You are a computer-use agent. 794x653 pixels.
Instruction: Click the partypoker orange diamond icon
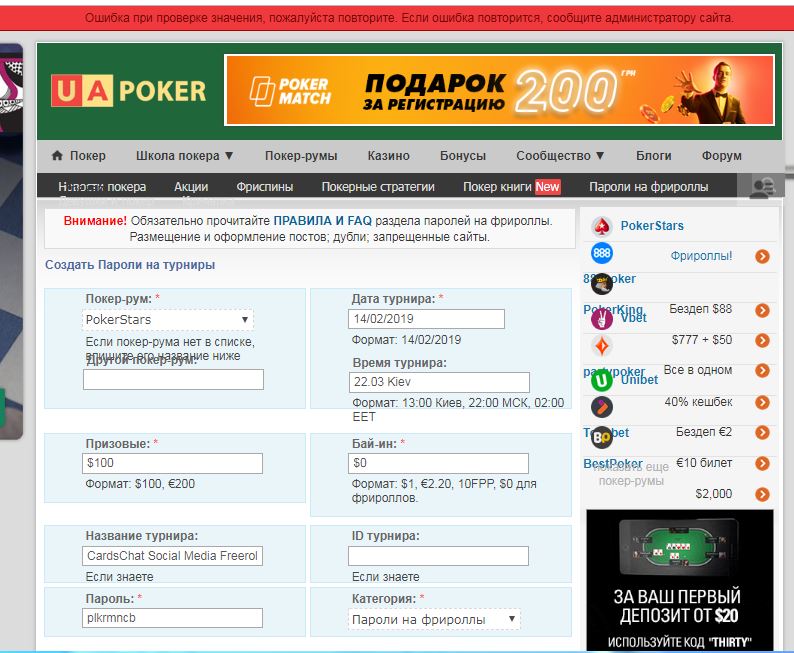point(602,346)
